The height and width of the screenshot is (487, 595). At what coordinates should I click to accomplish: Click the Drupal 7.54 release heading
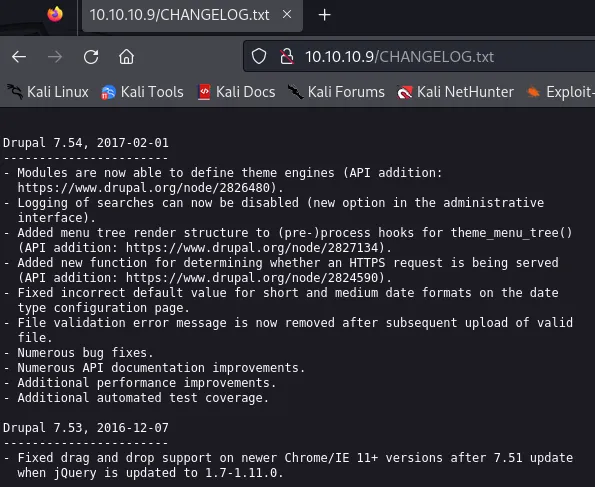[86, 143]
